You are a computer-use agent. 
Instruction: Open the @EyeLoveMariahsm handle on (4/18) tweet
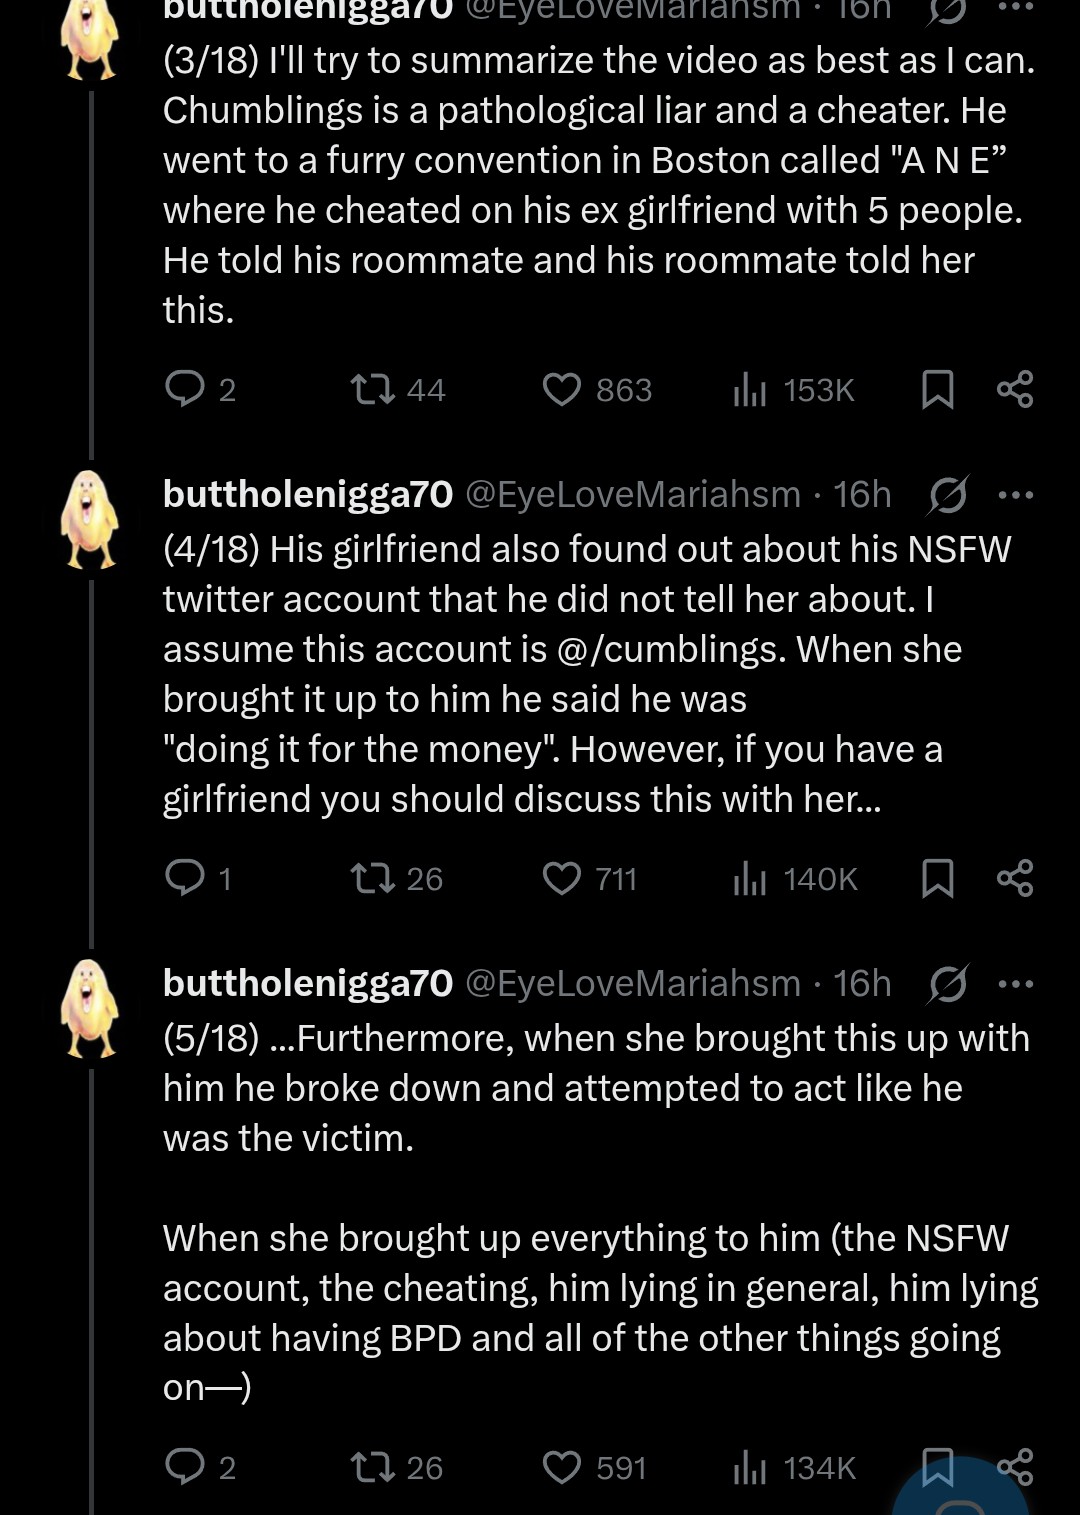click(634, 494)
